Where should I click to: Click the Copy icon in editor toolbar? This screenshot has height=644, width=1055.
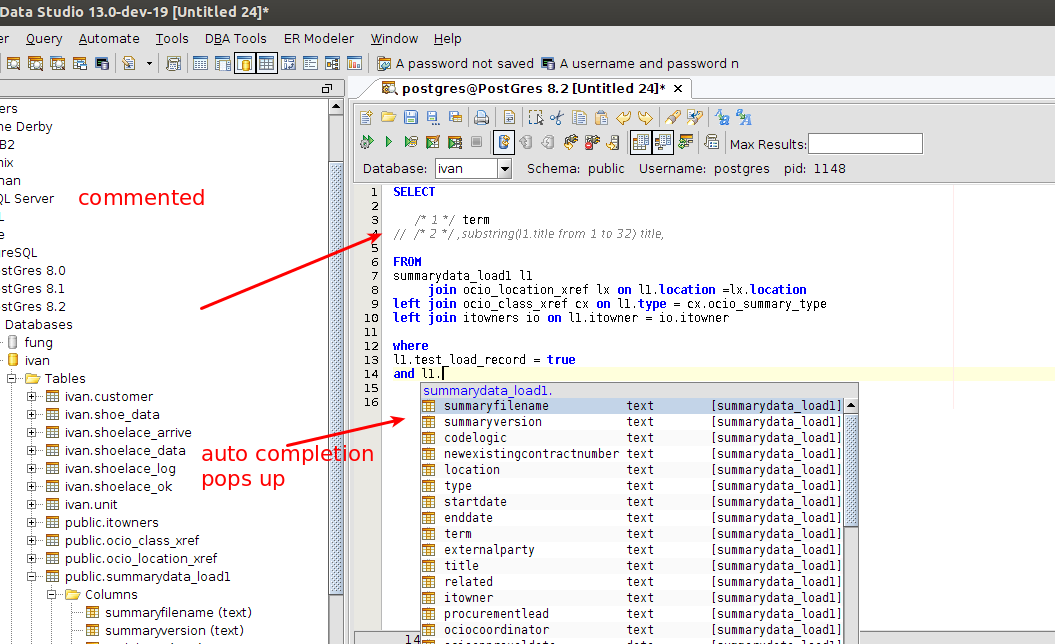pyautogui.click(x=579, y=118)
